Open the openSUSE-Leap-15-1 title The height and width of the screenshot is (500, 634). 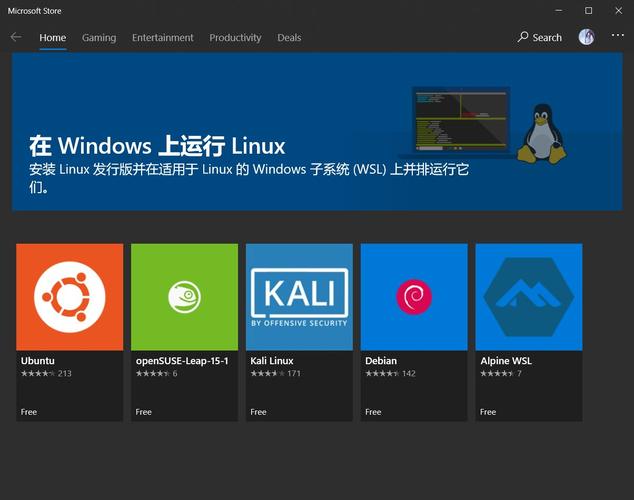point(182,361)
